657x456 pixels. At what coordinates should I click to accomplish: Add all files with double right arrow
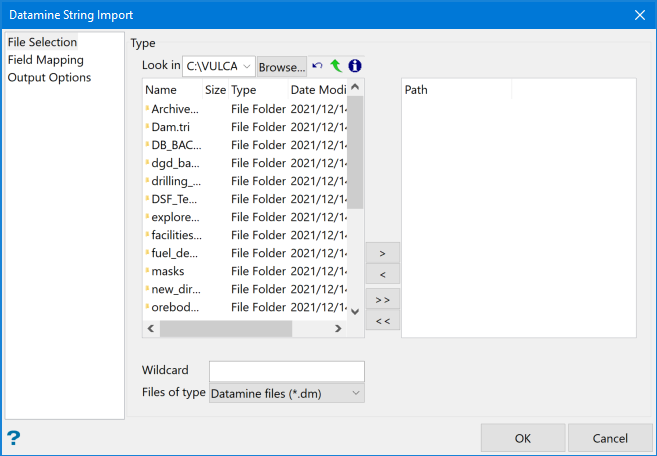pyautogui.click(x=383, y=299)
